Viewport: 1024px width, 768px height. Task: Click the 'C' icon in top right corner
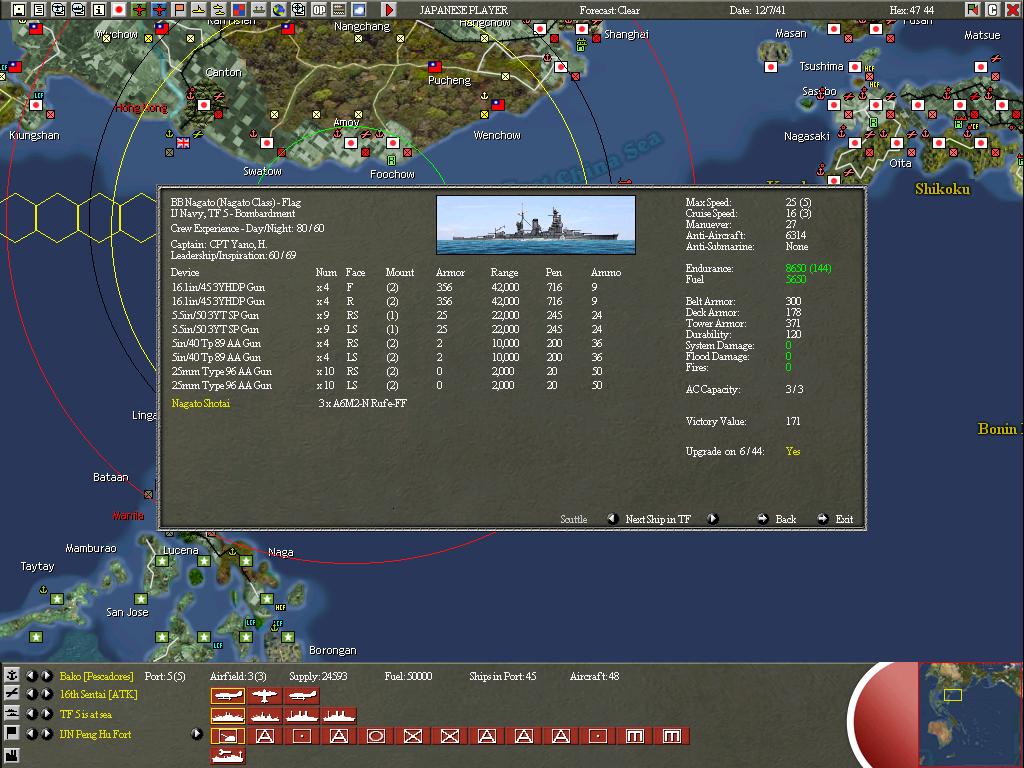pyautogui.click(x=993, y=9)
